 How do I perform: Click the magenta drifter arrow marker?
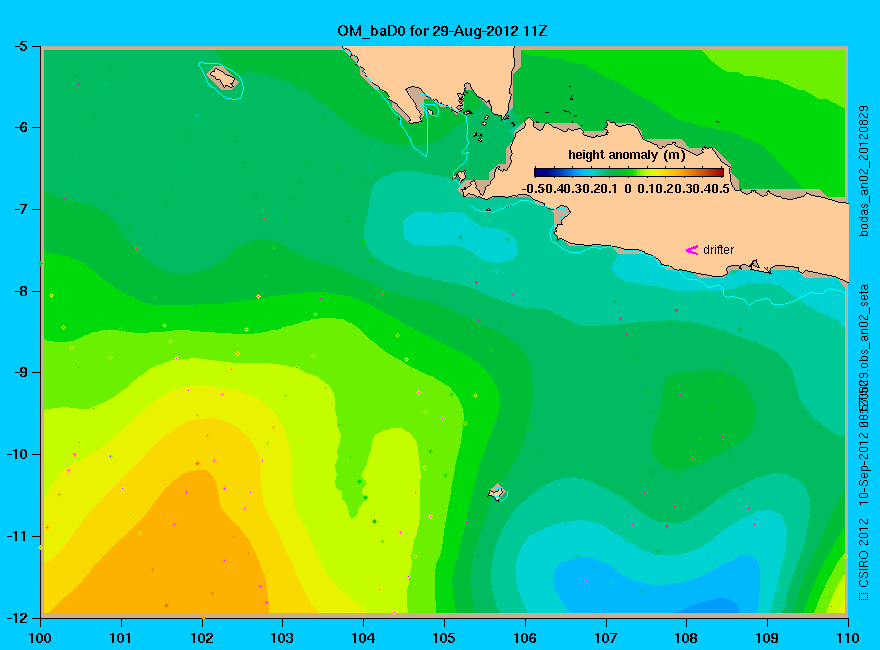coord(692,250)
